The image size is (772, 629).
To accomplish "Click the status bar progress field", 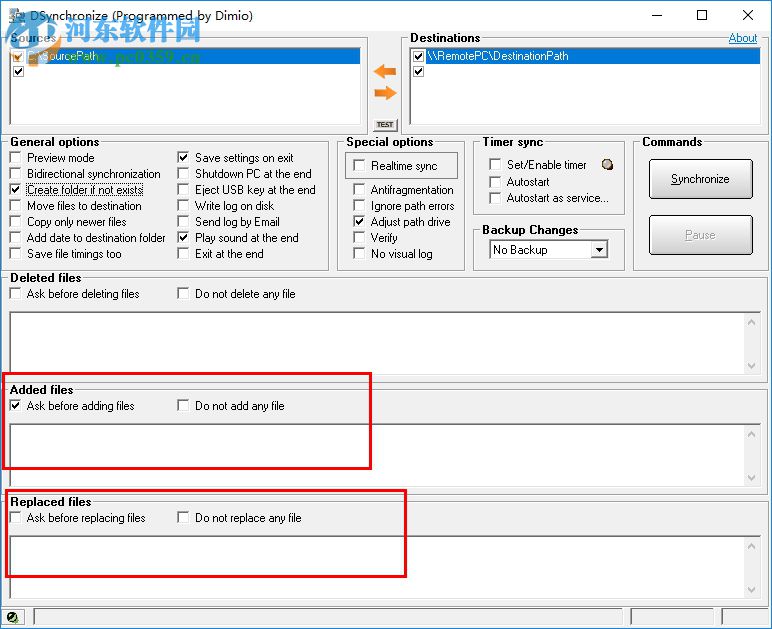I will [x=329, y=617].
